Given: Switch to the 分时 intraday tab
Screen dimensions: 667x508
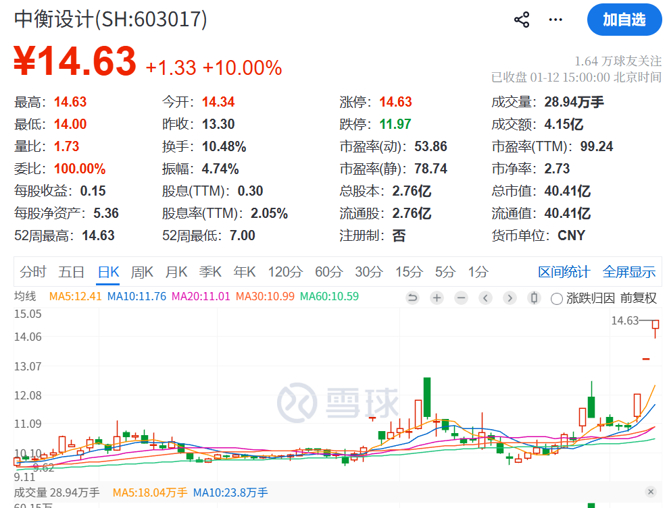Looking at the screenshot, I should (33, 272).
